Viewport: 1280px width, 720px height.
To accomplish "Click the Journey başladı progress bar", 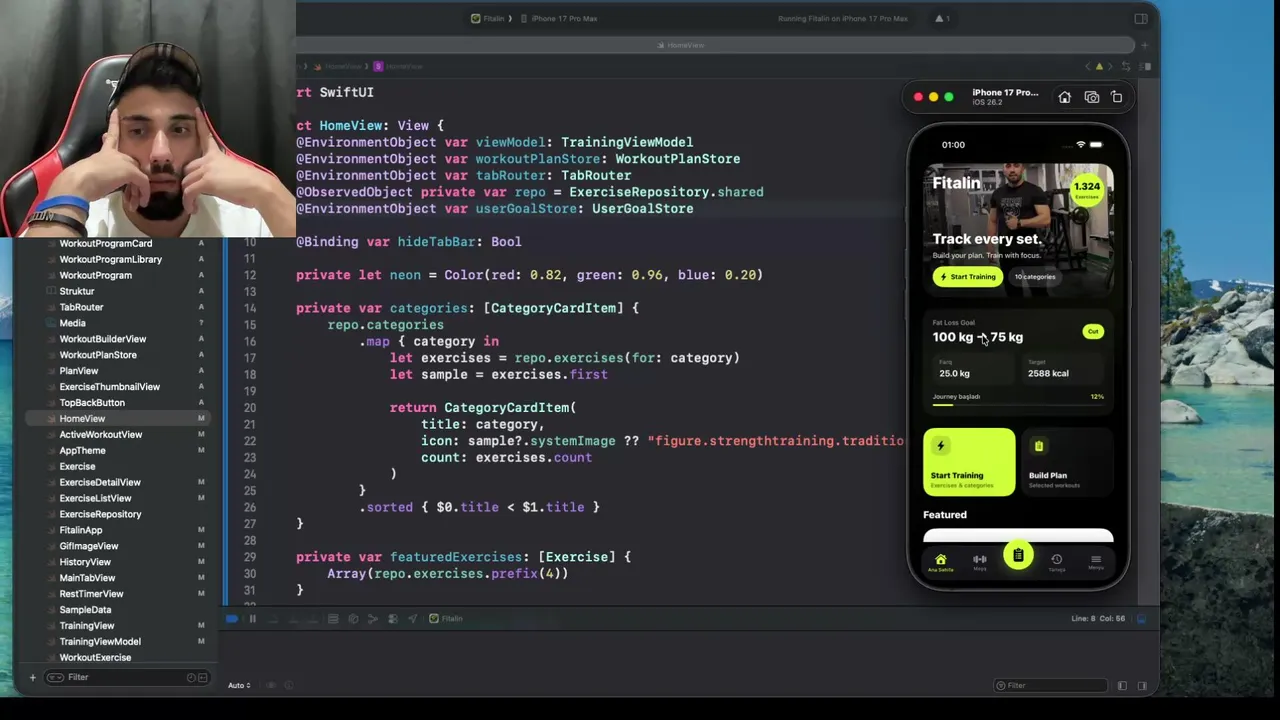I will (1018, 404).
